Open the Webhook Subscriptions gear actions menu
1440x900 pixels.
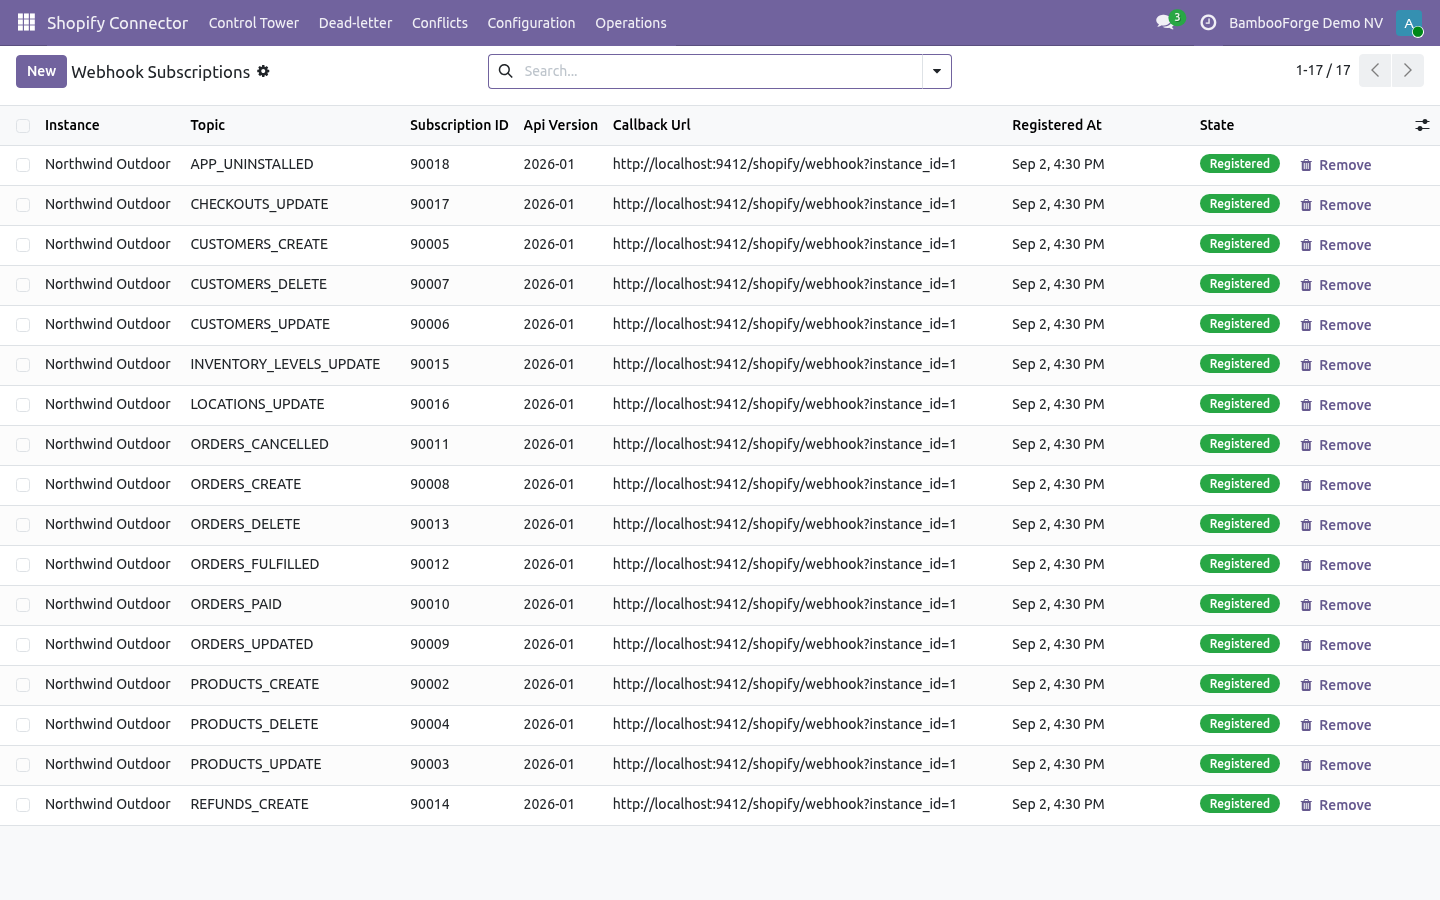tap(263, 71)
